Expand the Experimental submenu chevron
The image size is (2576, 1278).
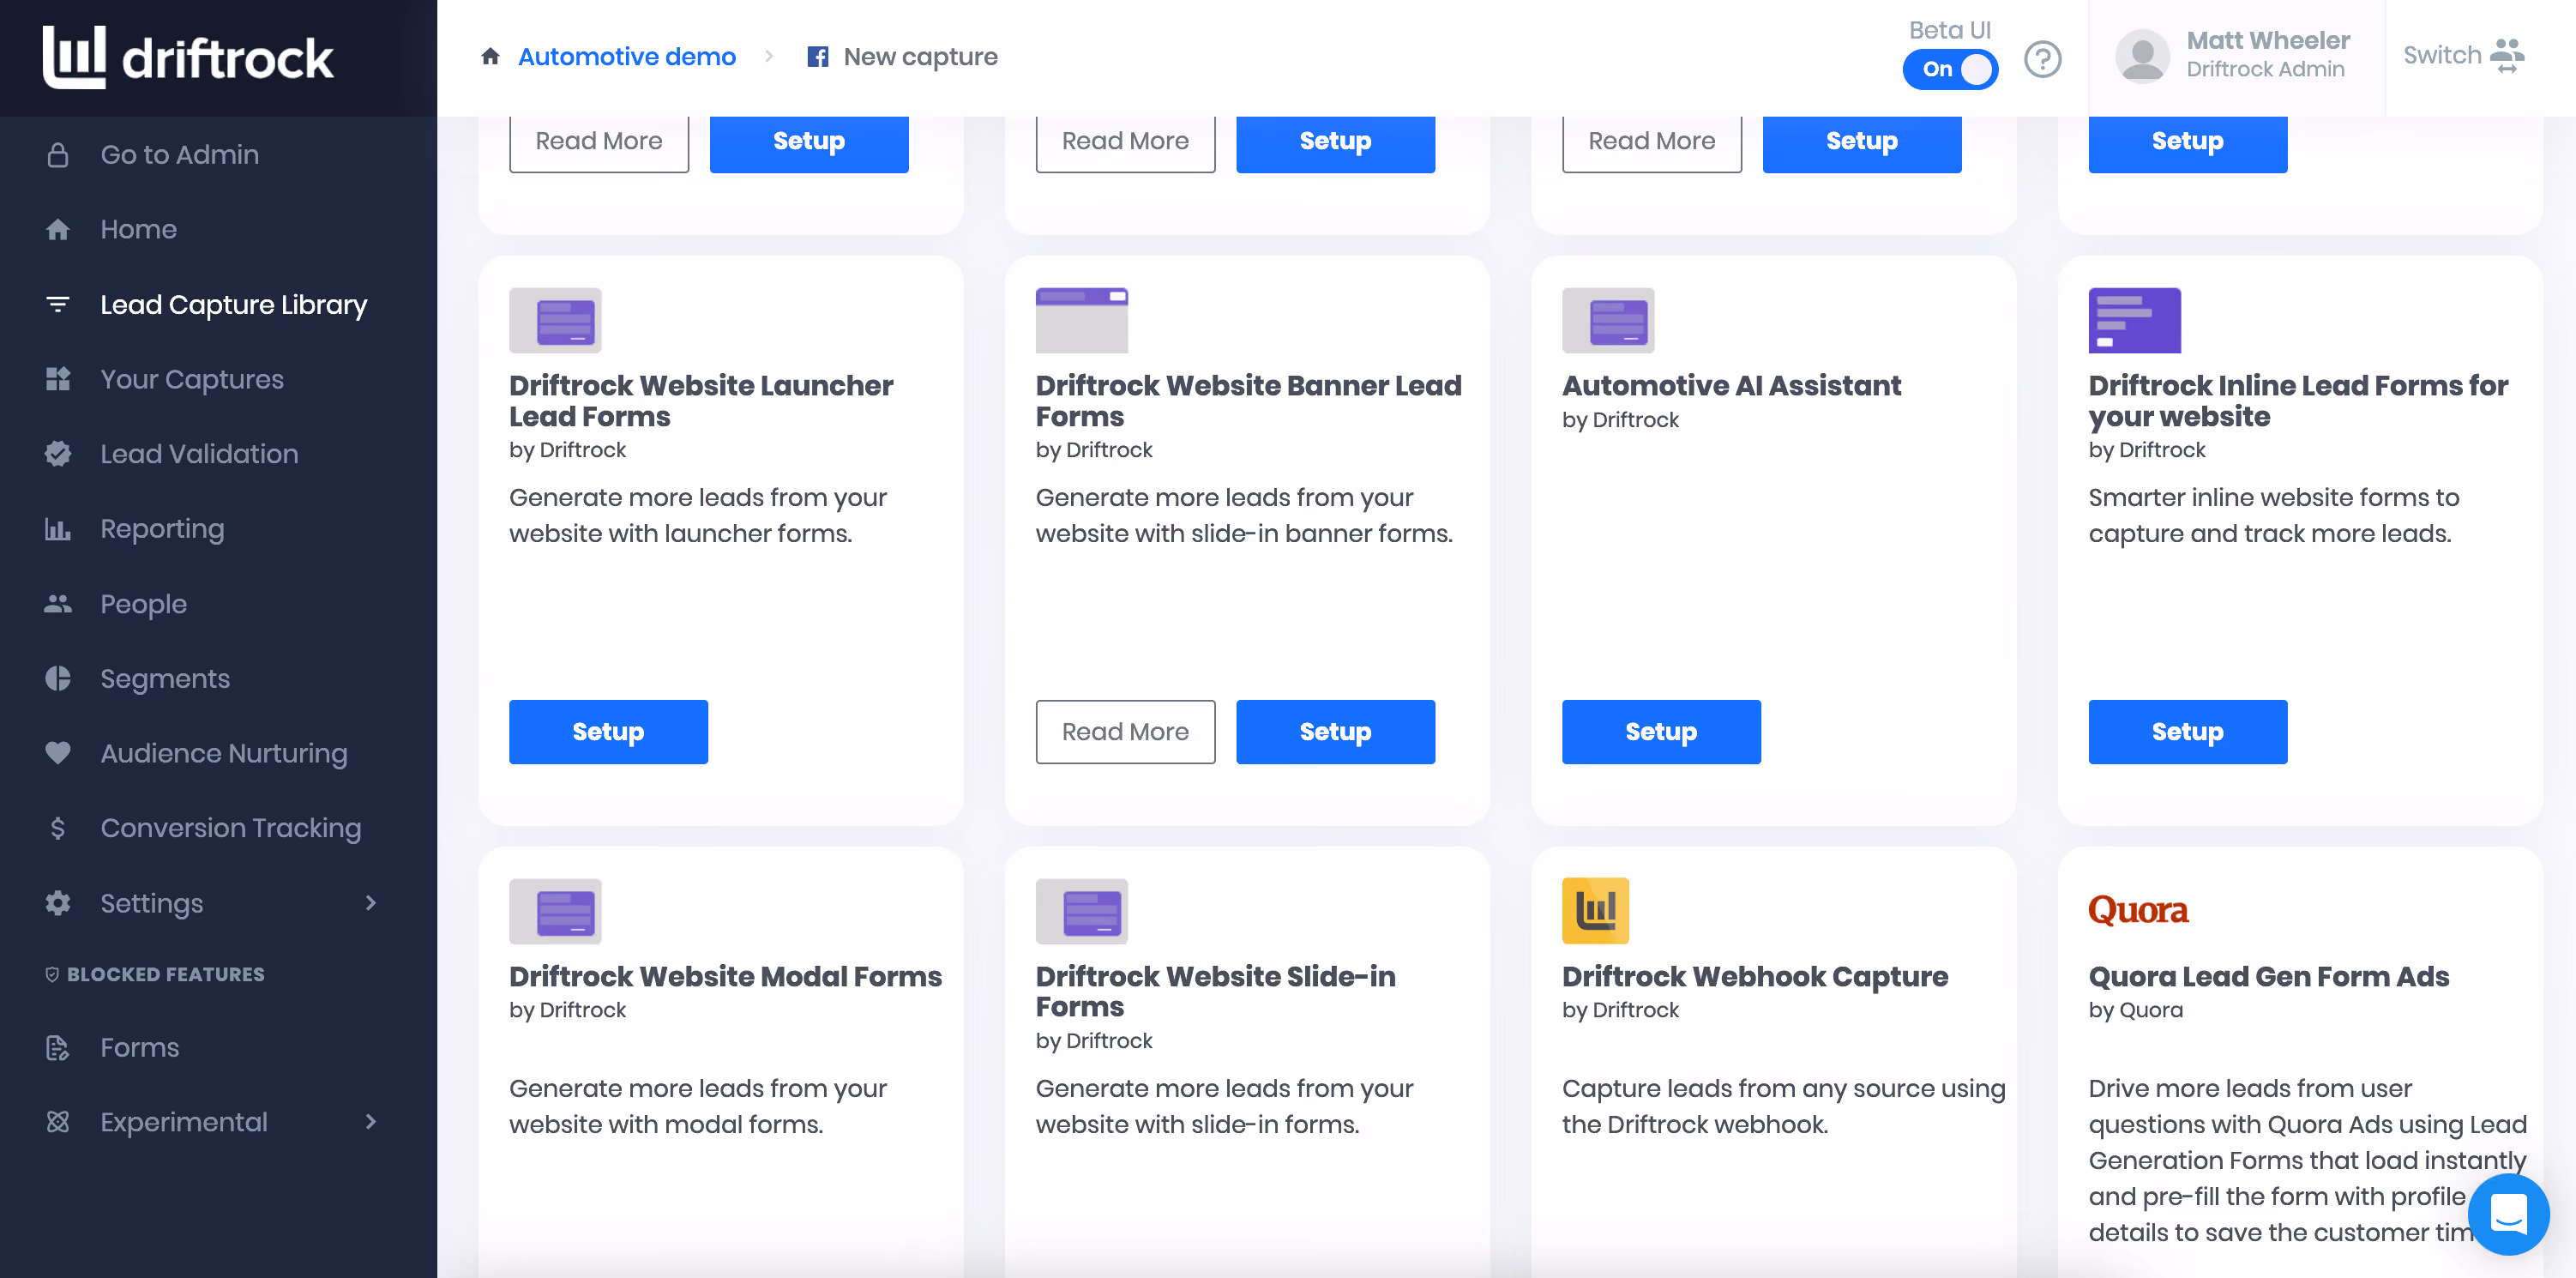click(371, 1122)
